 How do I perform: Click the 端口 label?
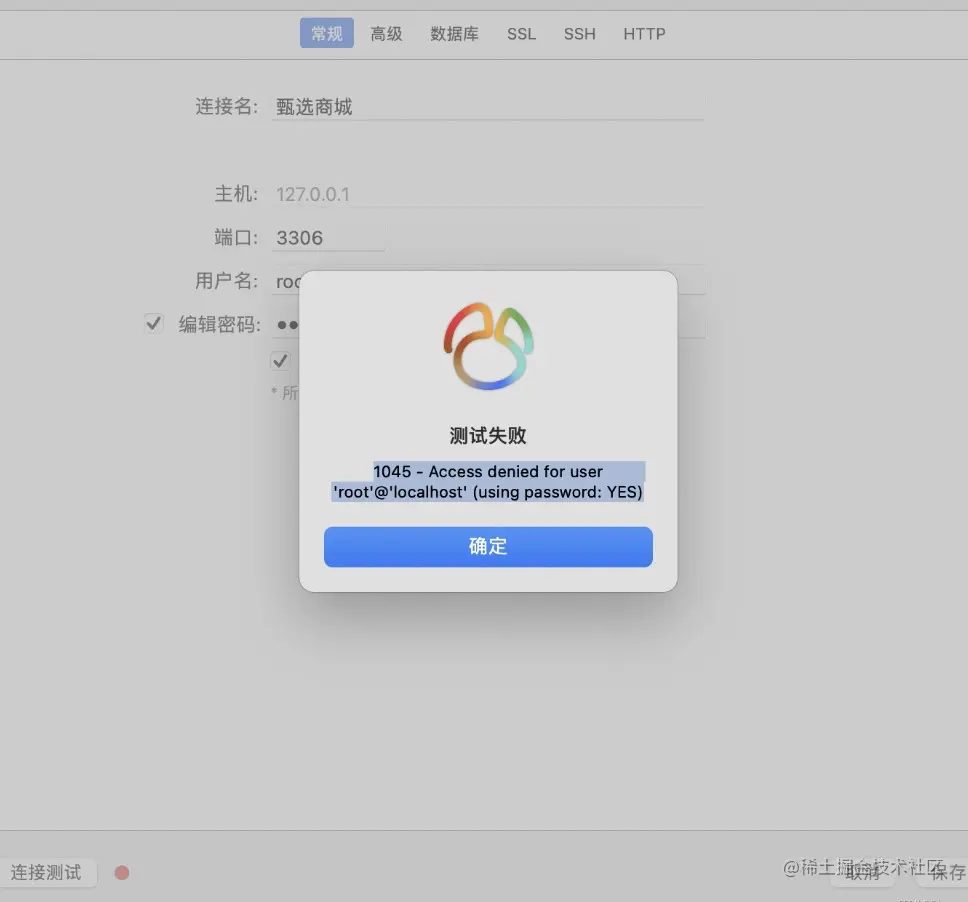pos(236,238)
